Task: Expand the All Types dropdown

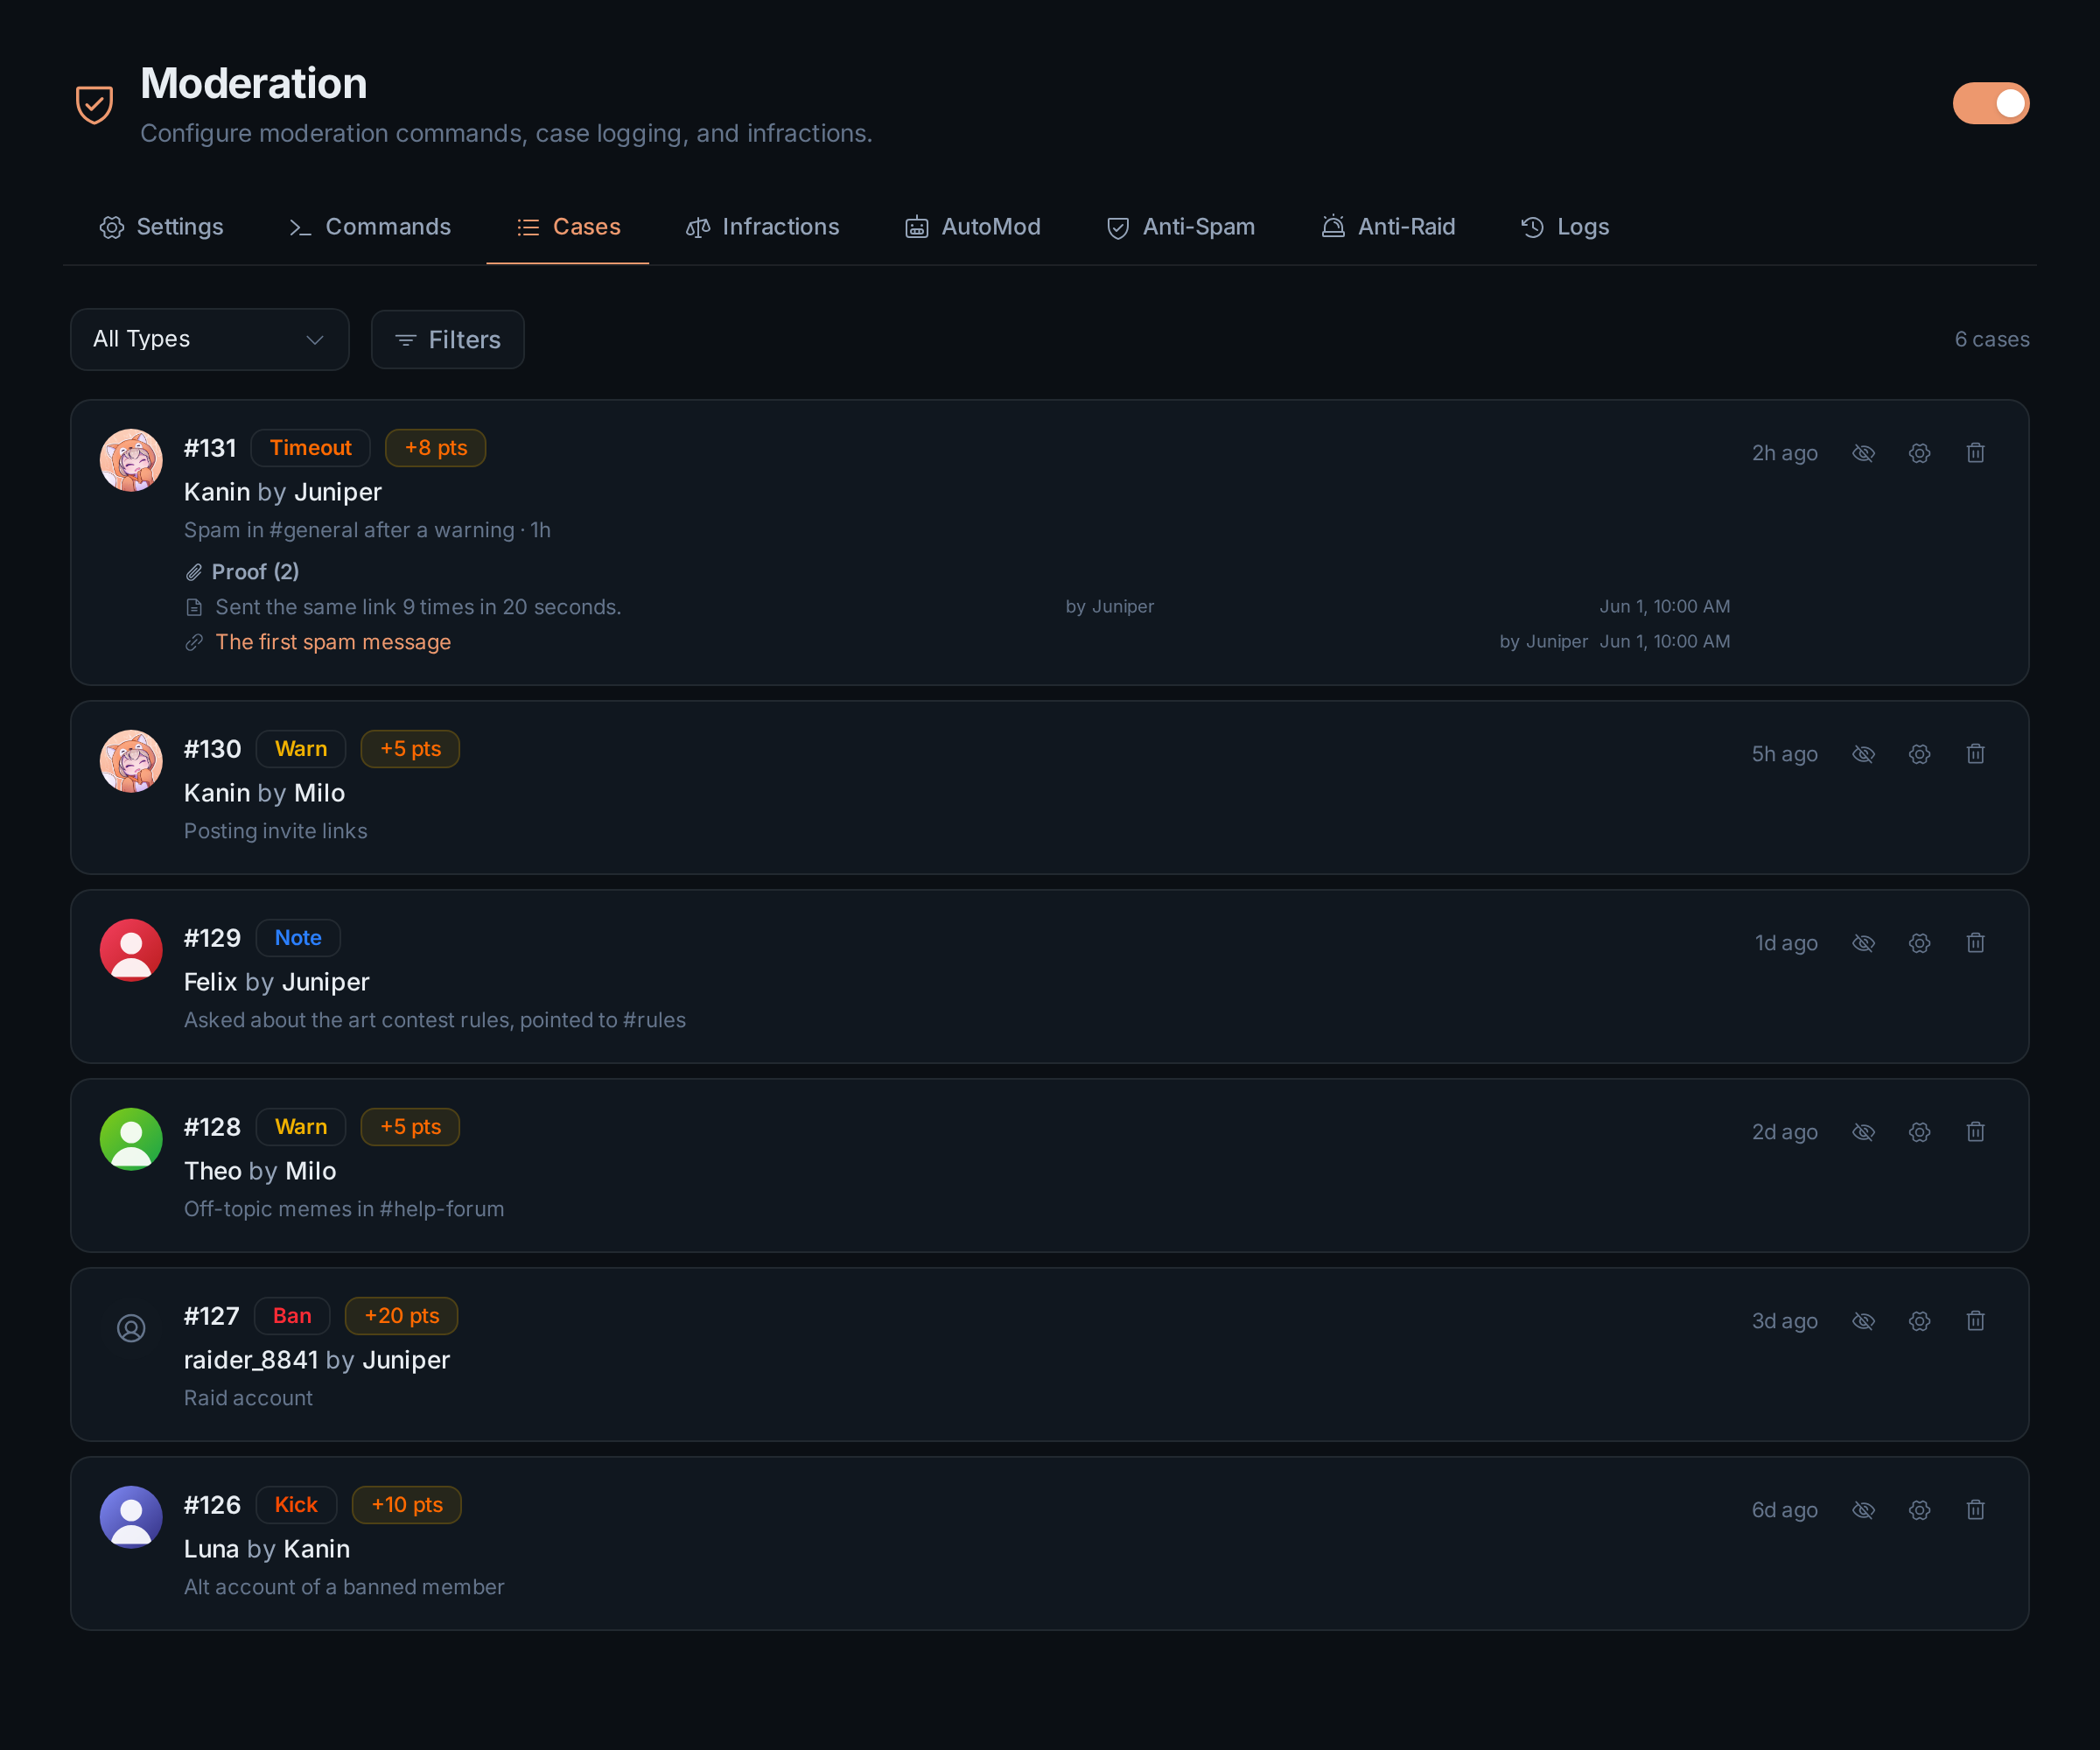Action: [210, 339]
